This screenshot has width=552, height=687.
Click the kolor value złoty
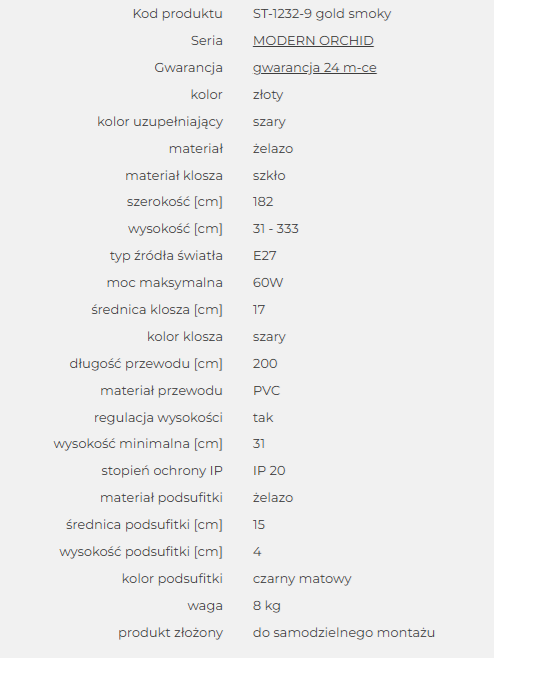[x=268, y=95]
